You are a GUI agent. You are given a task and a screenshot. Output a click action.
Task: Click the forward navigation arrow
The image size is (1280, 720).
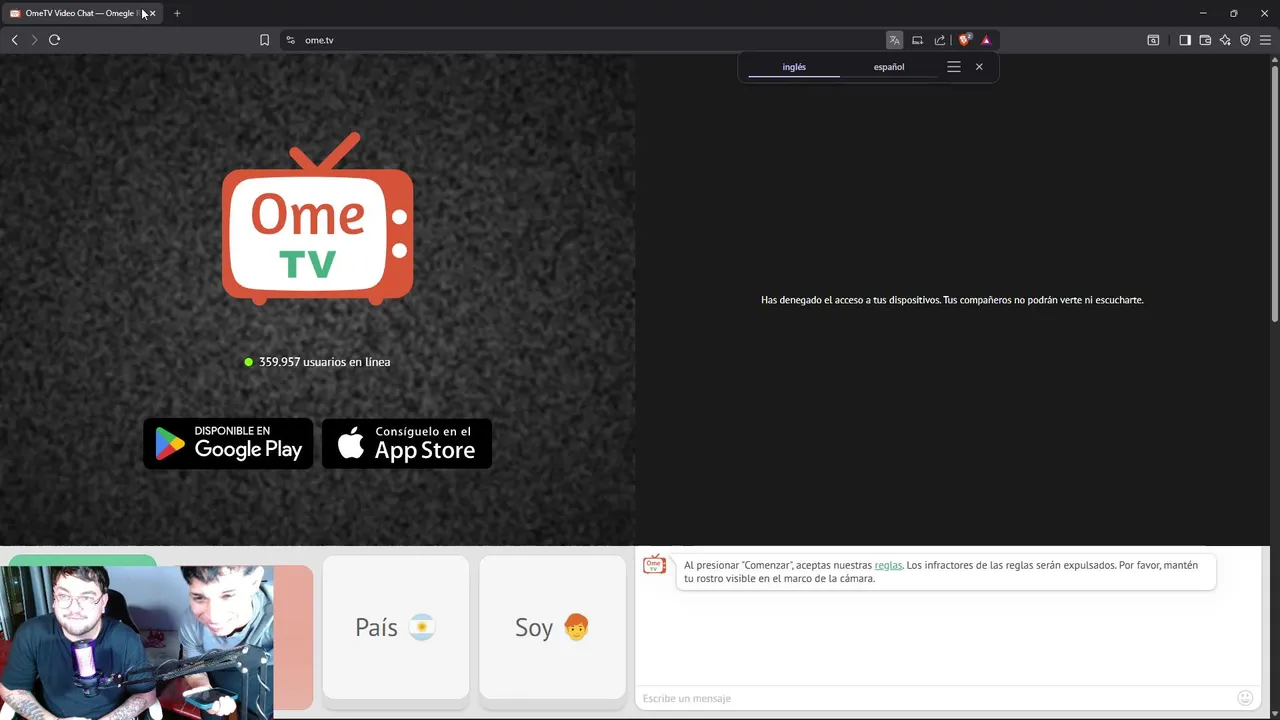[34, 40]
